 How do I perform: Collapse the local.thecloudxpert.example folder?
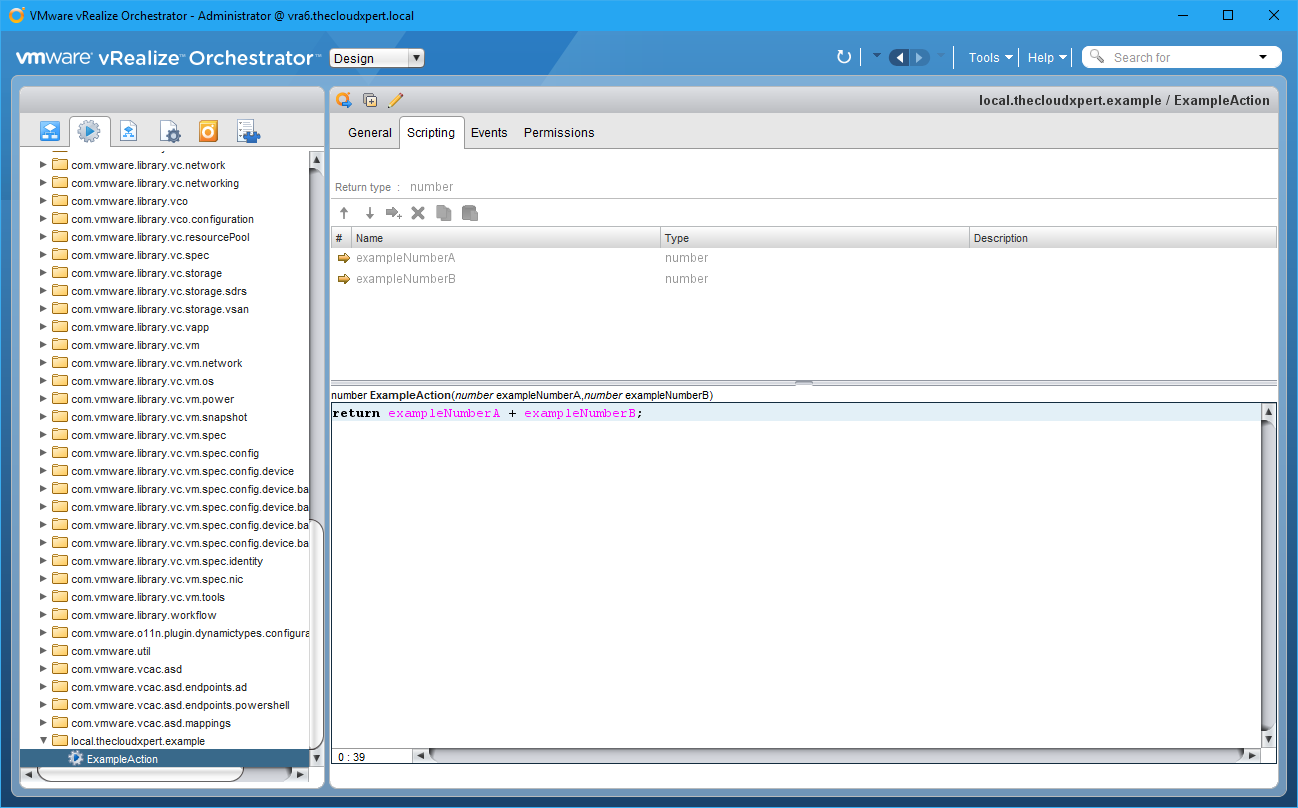tap(43, 741)
